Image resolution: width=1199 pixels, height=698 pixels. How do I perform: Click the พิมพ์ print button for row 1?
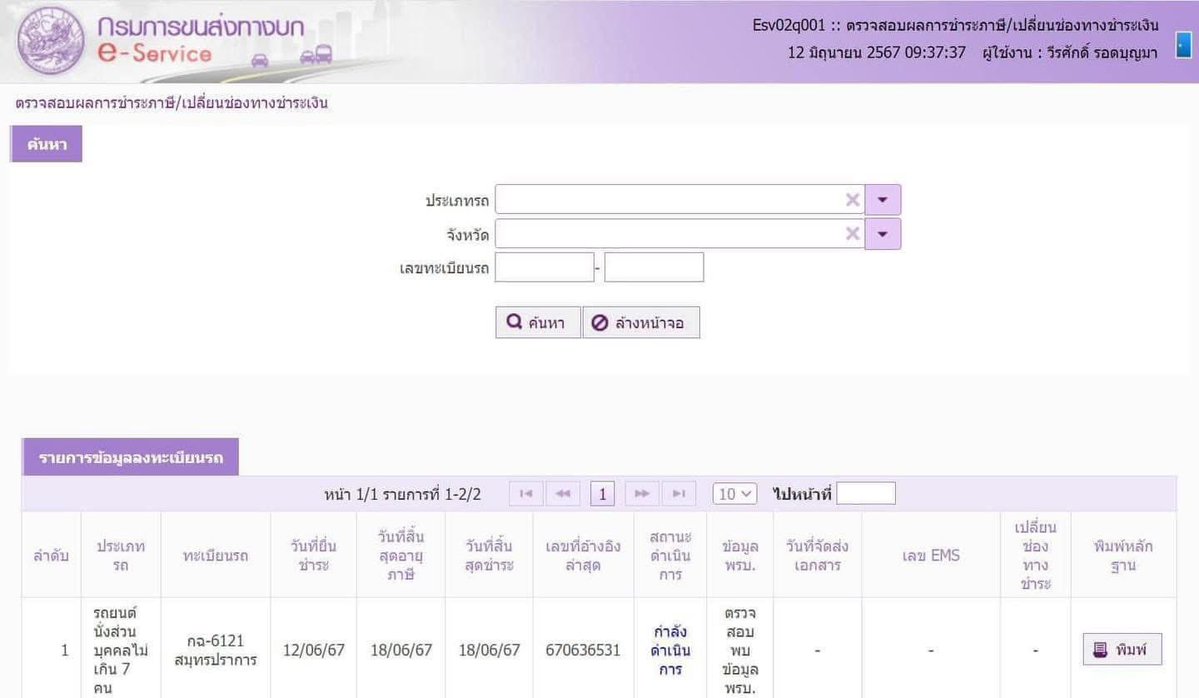(x=1122, y=649)
